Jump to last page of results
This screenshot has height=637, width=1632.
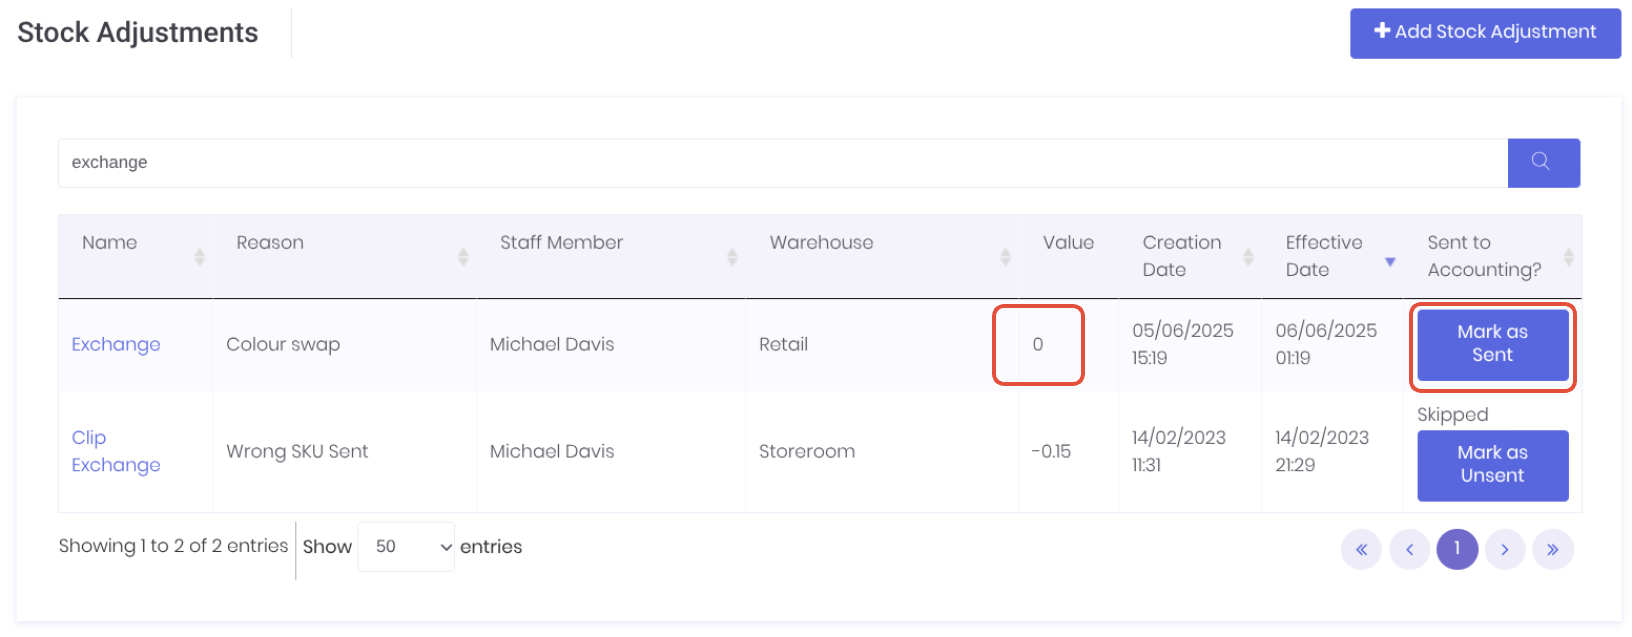click(x=1553, y=549)
